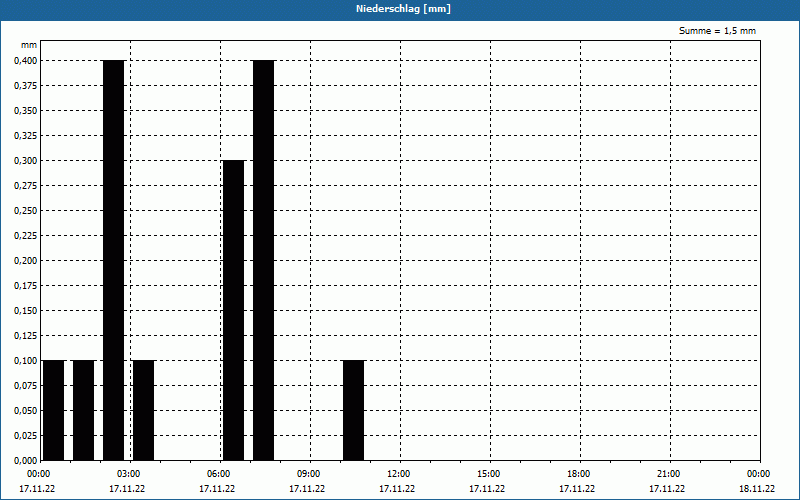
Task: Click the 09:00 time label
Action: coord(309,474)
